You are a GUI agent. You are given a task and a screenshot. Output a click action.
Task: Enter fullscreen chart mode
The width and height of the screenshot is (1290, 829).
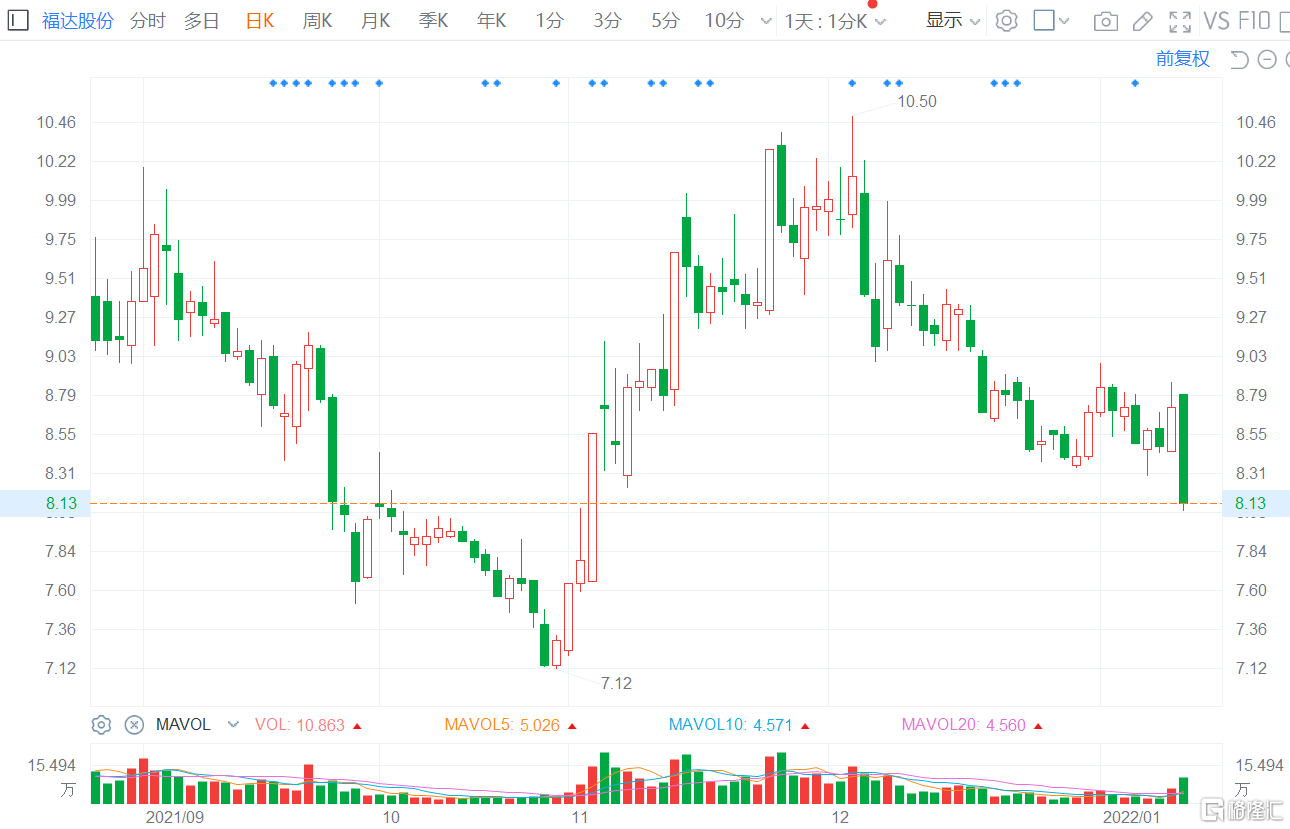tap(1180, 21)
